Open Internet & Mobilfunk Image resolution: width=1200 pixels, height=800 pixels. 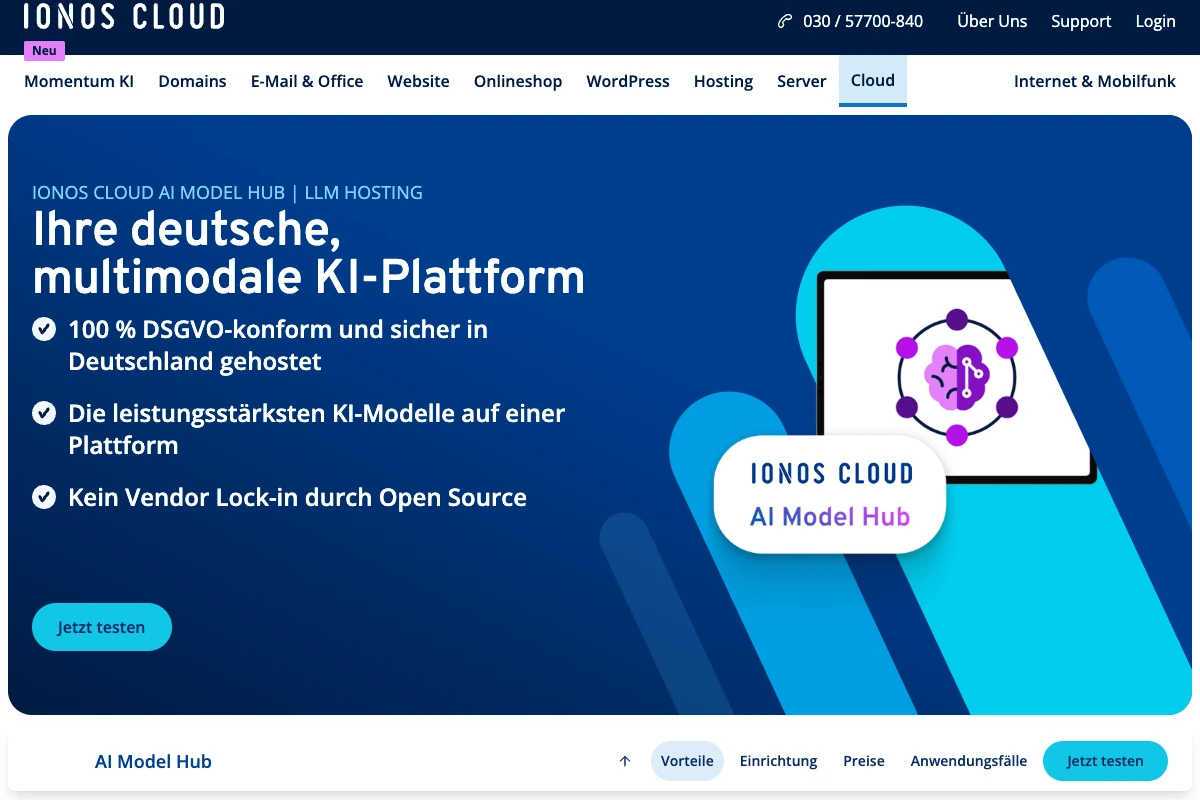point(1095,81)
